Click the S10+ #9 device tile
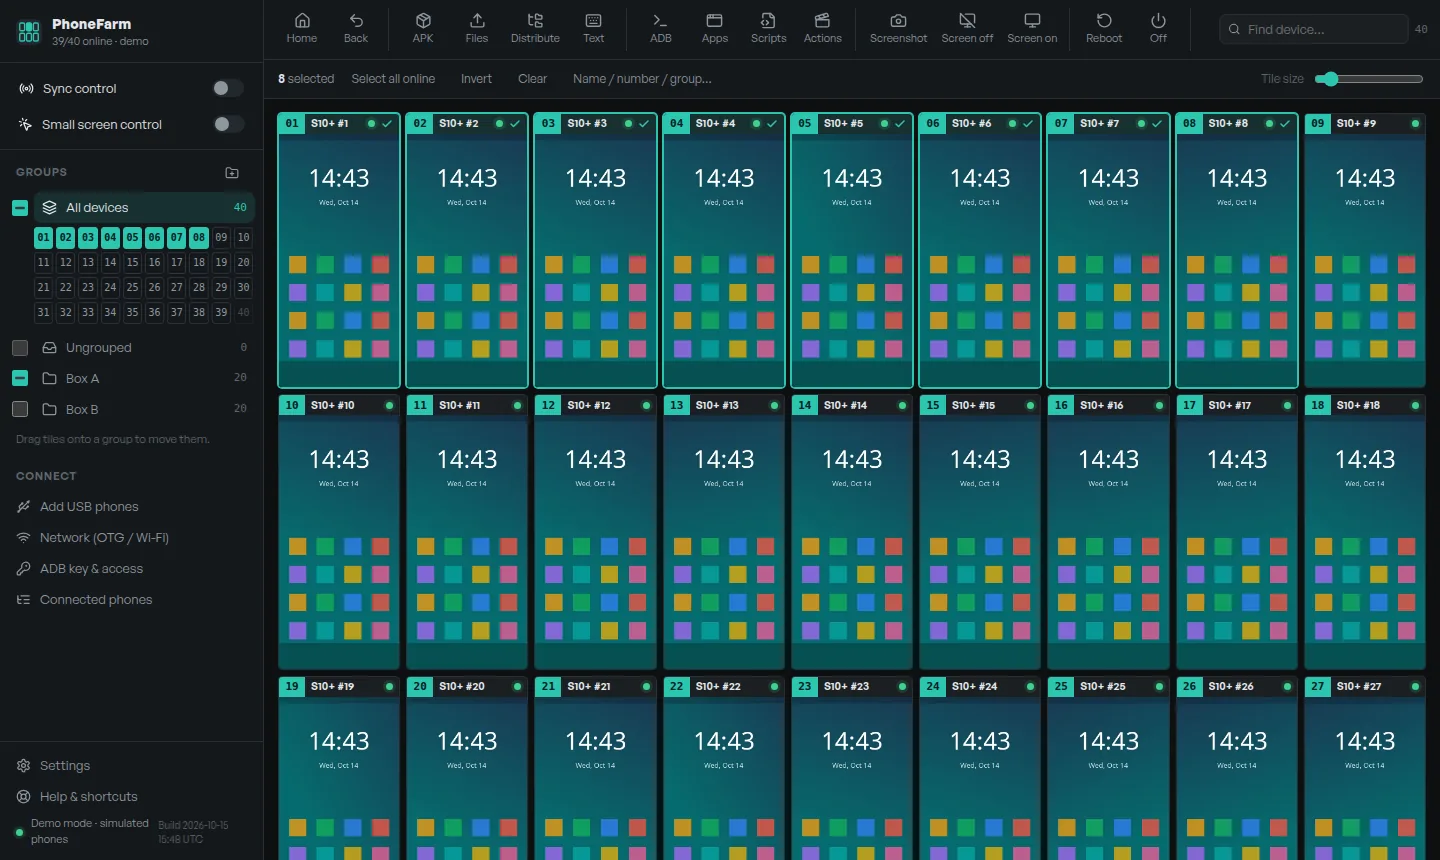Viewport: 1440px width, 860px height. [1365, 250]
